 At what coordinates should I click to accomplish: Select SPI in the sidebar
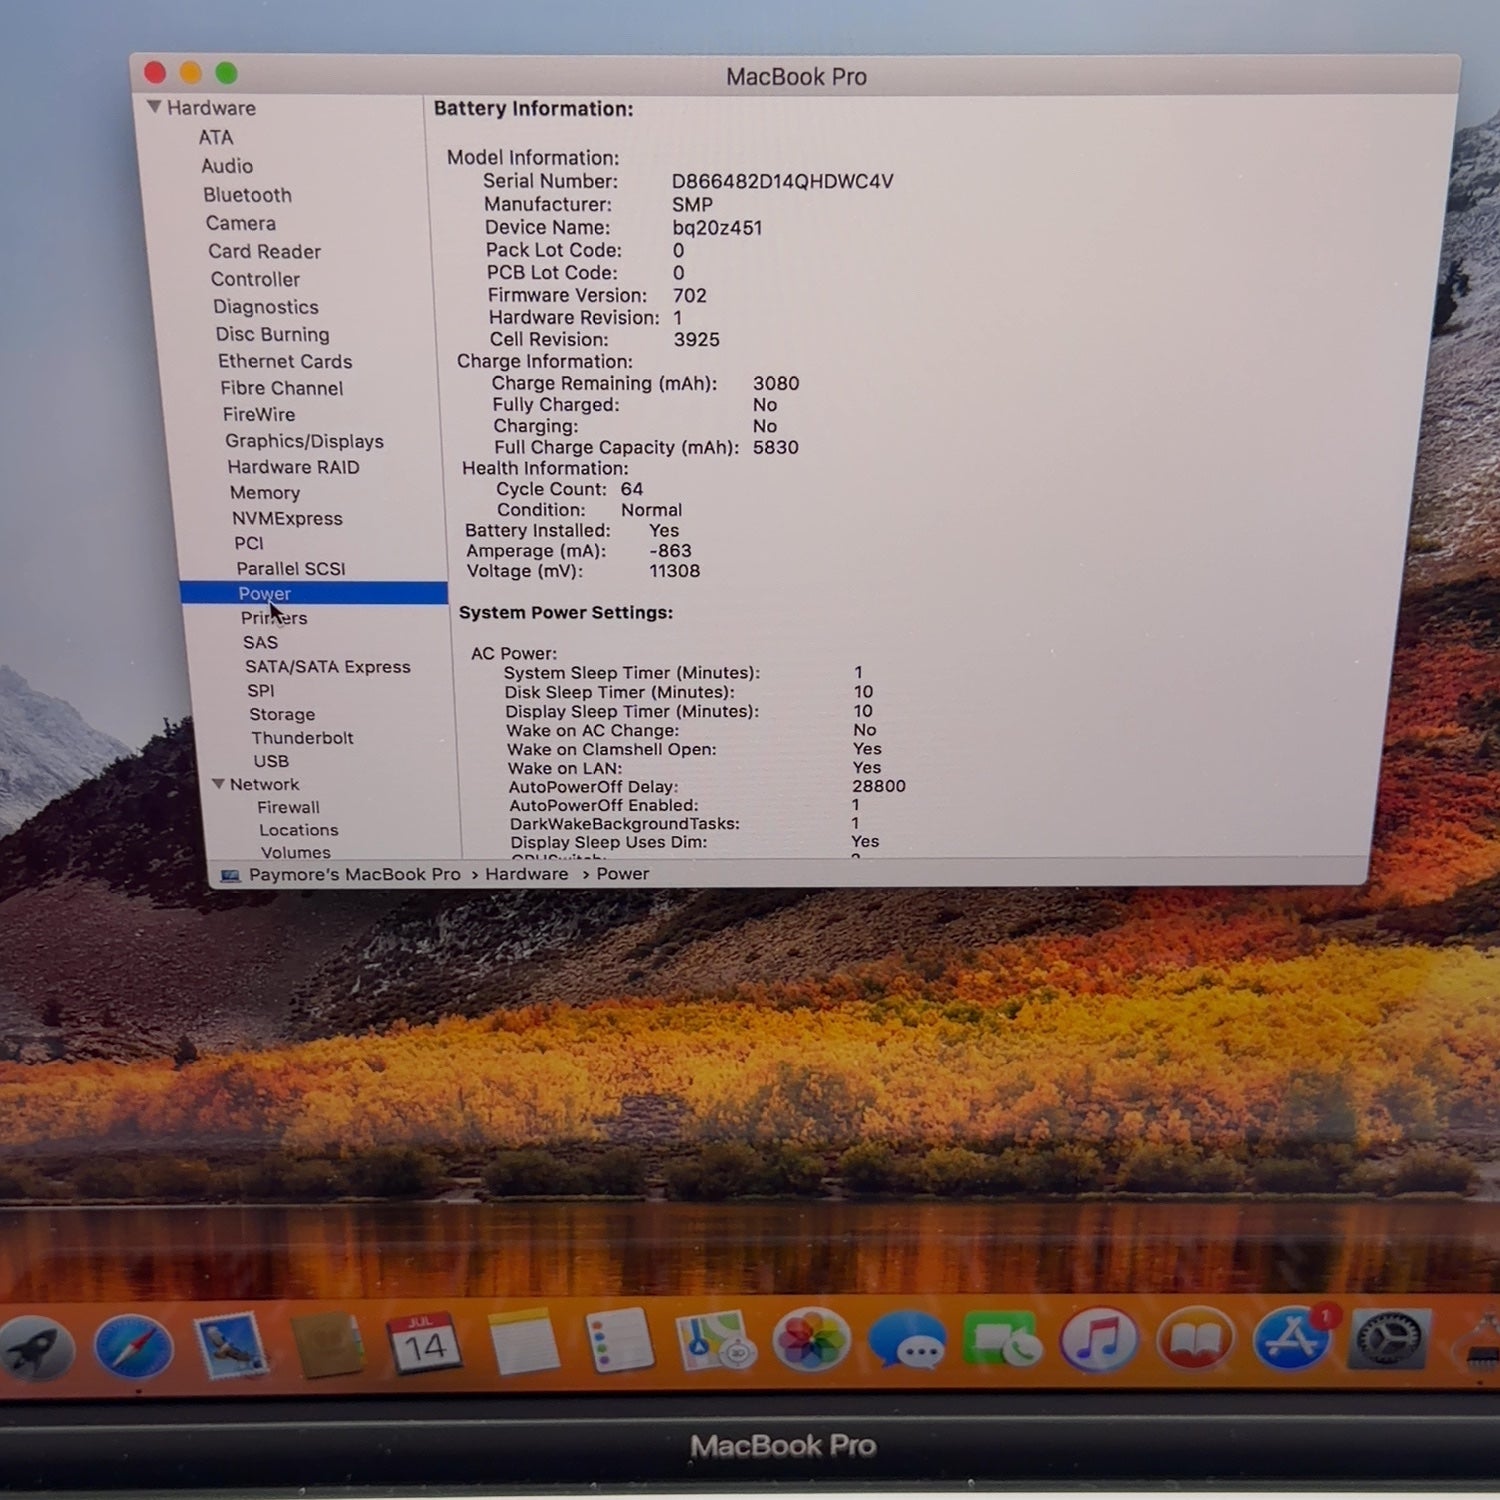coord(261,690)
